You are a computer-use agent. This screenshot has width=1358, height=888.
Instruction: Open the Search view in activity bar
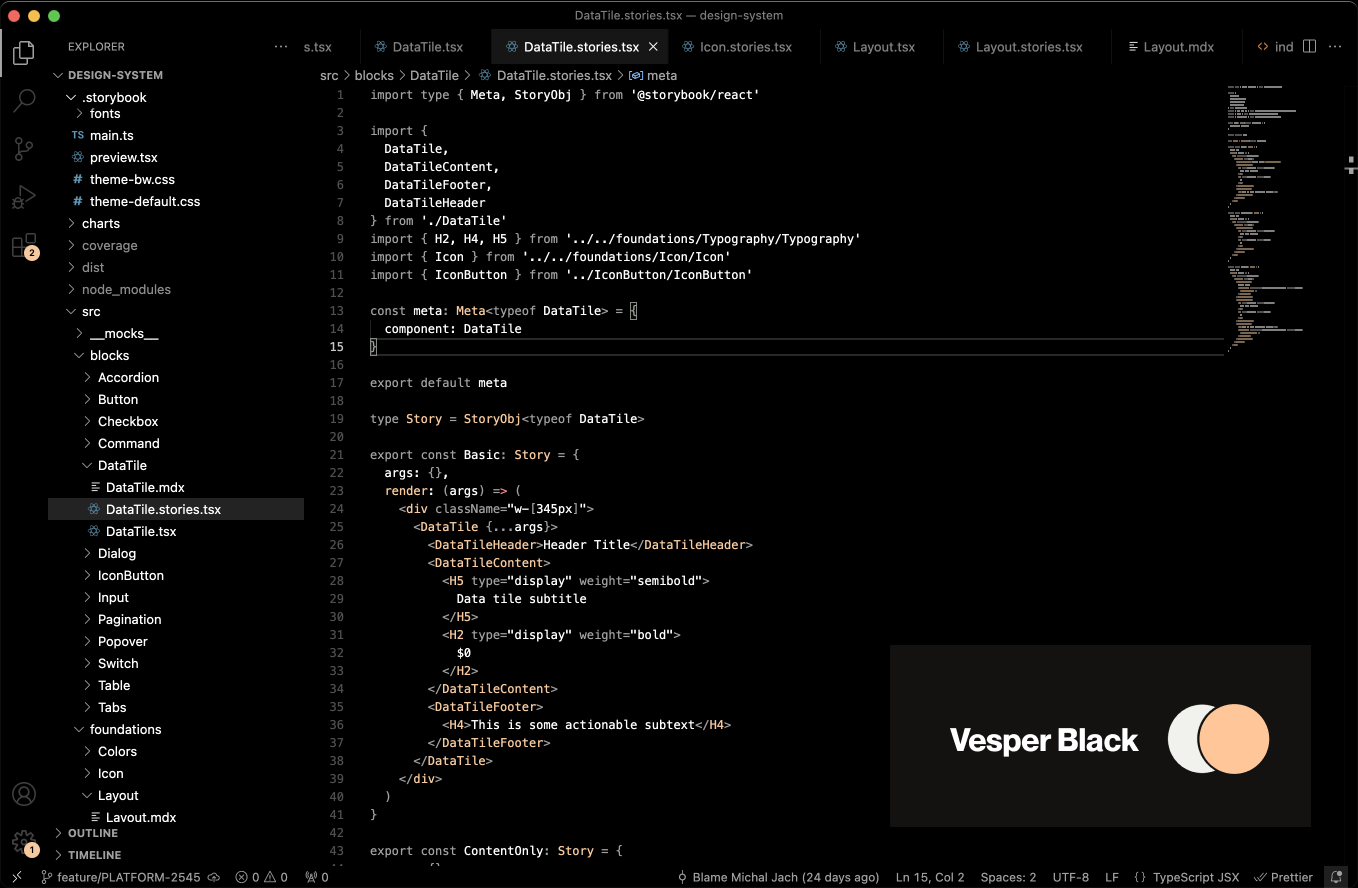pos(24,100)
